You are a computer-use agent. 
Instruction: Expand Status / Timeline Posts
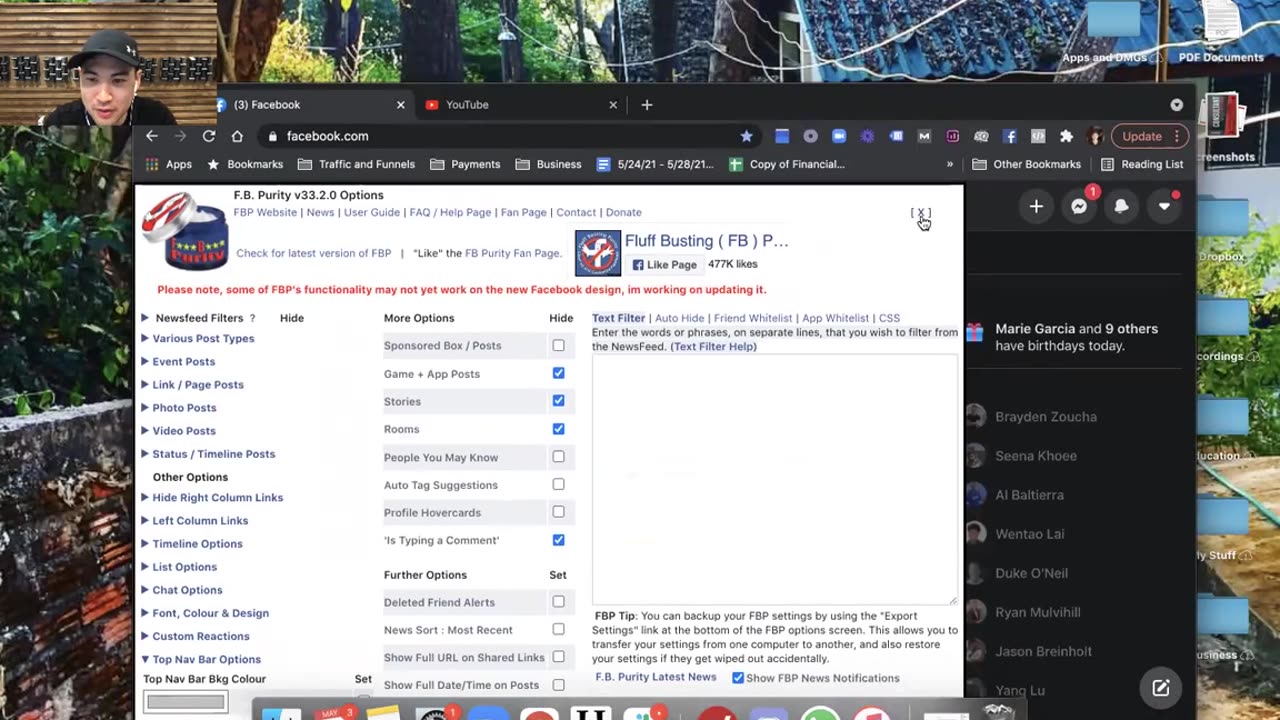(213, 453)
